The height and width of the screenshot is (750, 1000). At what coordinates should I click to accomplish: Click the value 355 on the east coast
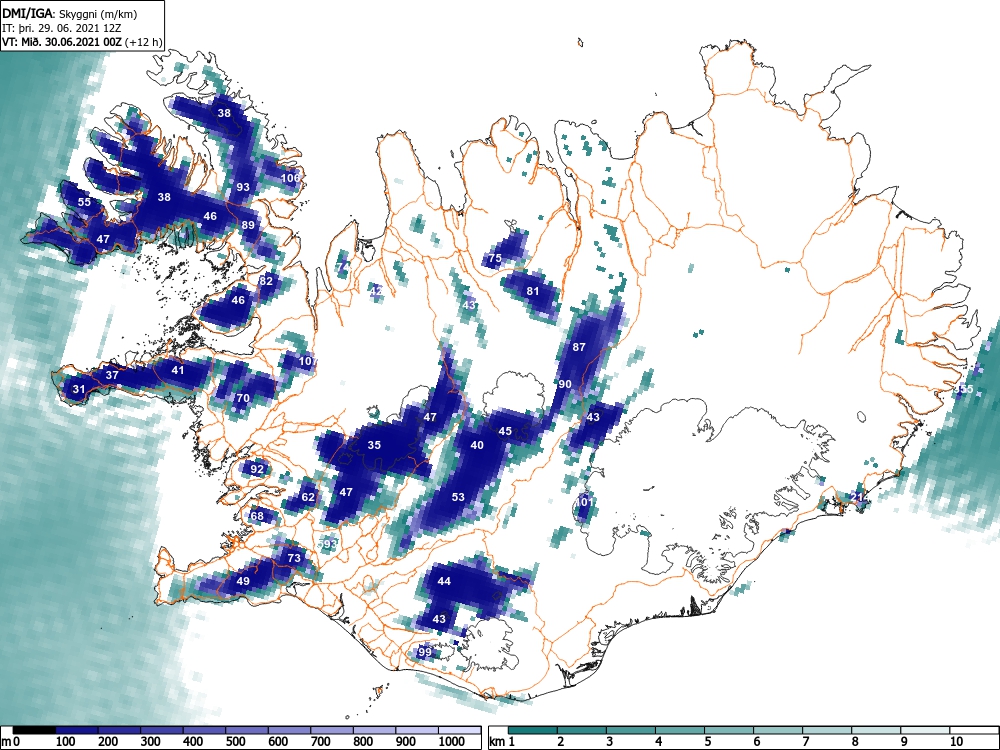[x=964, y=389]
